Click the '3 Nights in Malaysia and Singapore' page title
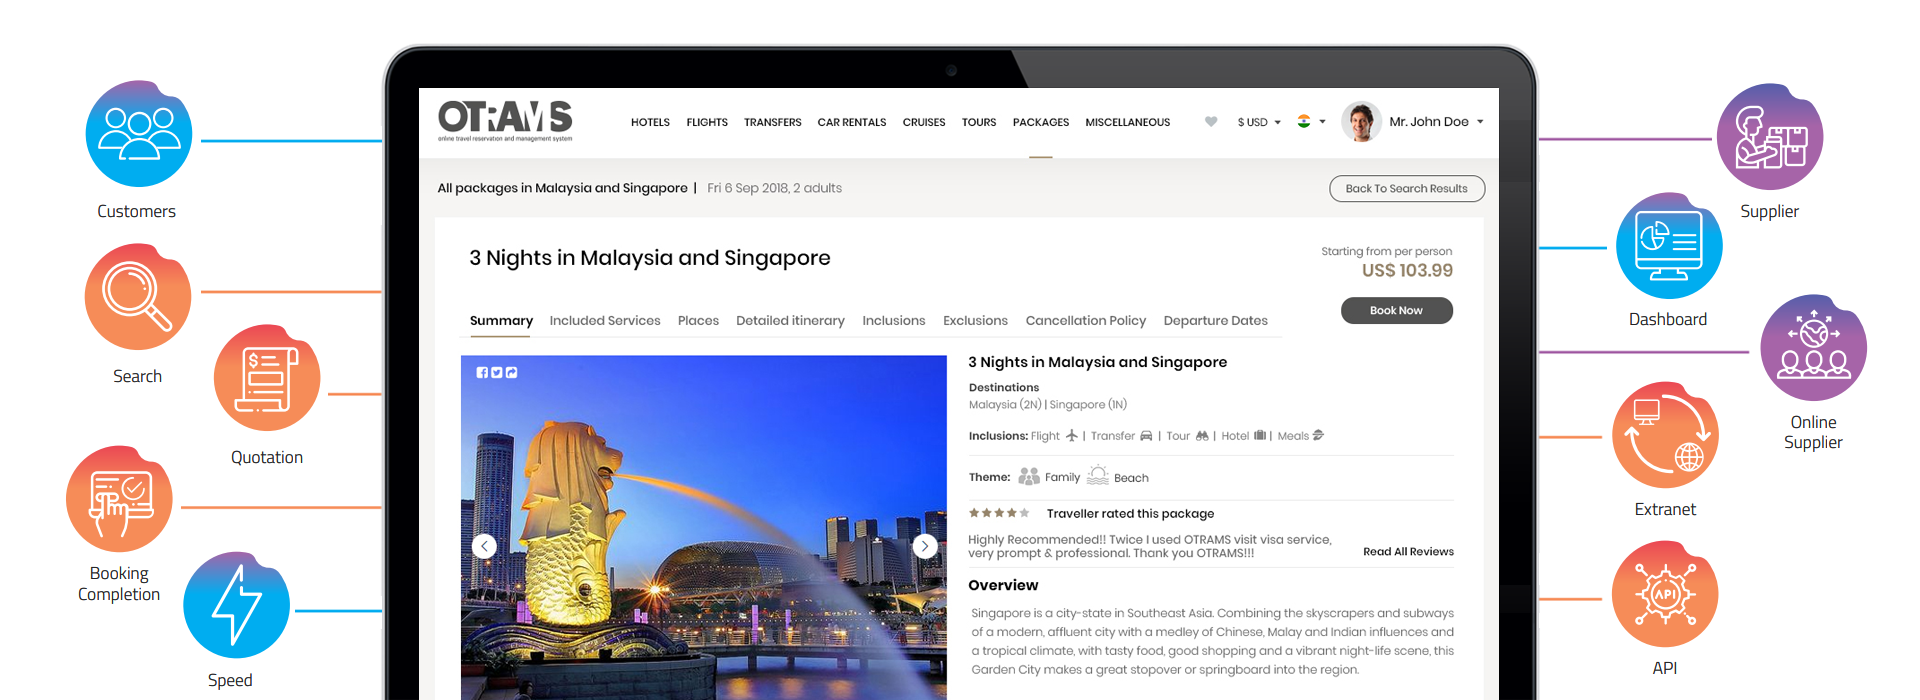The height and width of the screenshot is (700, 1920). 650,258
